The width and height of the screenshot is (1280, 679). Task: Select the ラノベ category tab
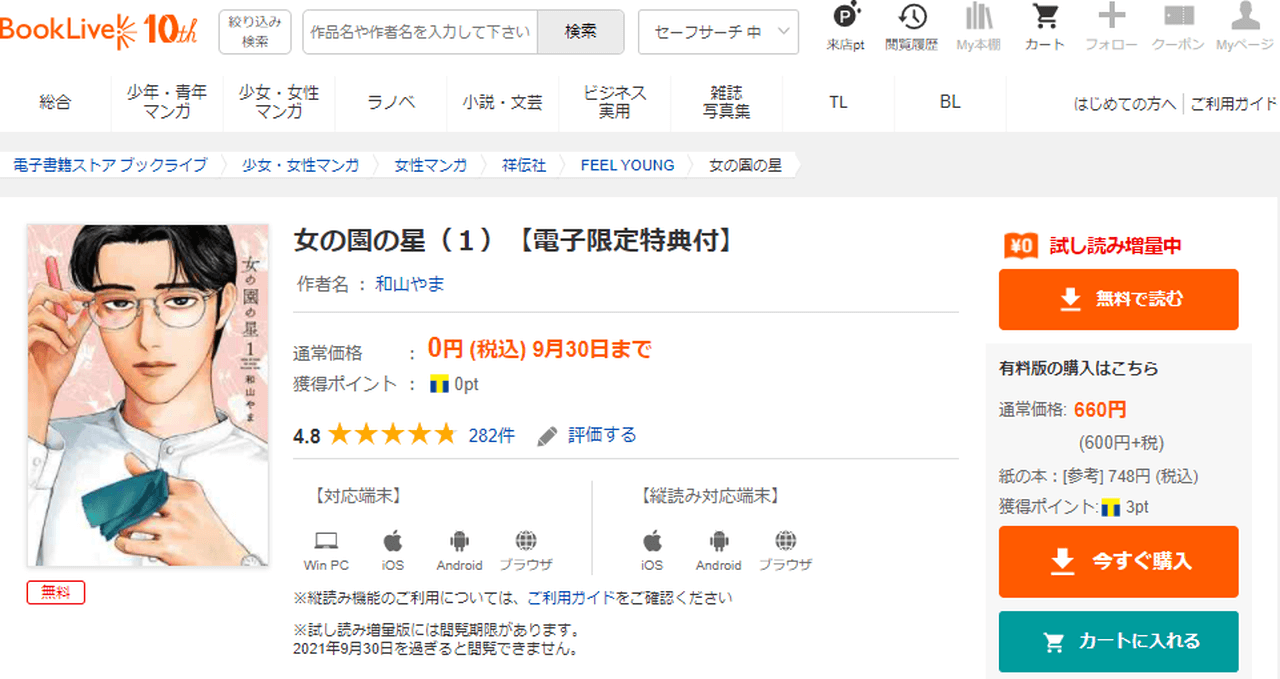coord(391,102)
